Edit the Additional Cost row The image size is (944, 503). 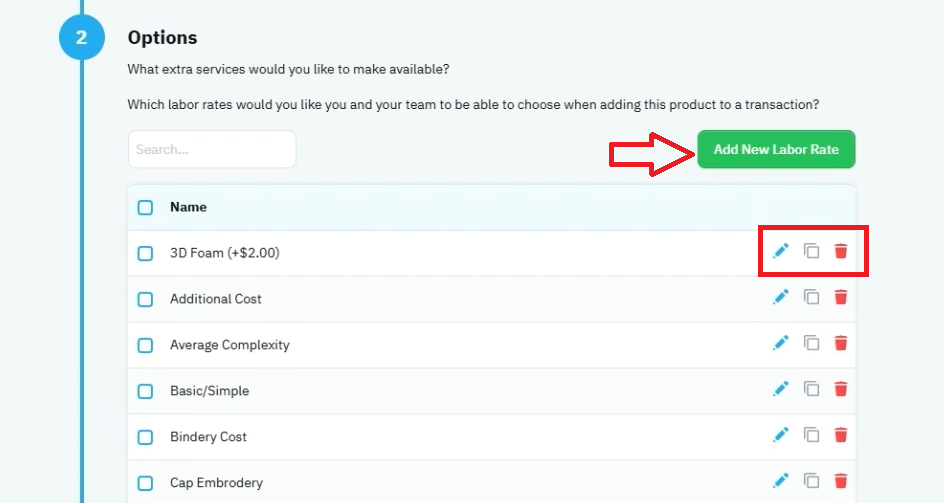pos(781,296)
